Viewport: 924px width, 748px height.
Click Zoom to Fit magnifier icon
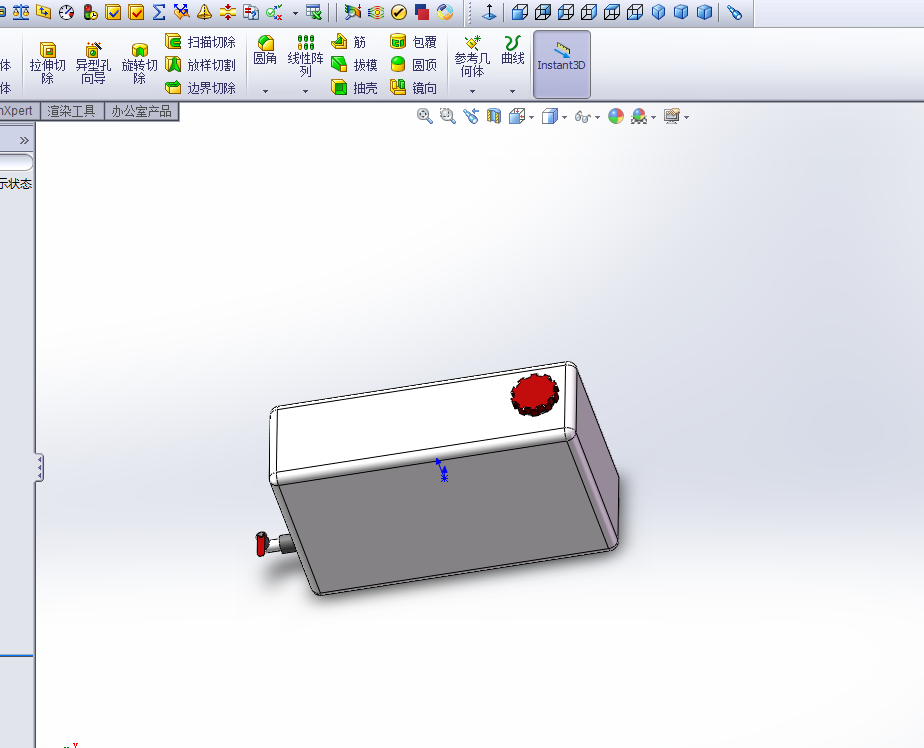(424, 116)
